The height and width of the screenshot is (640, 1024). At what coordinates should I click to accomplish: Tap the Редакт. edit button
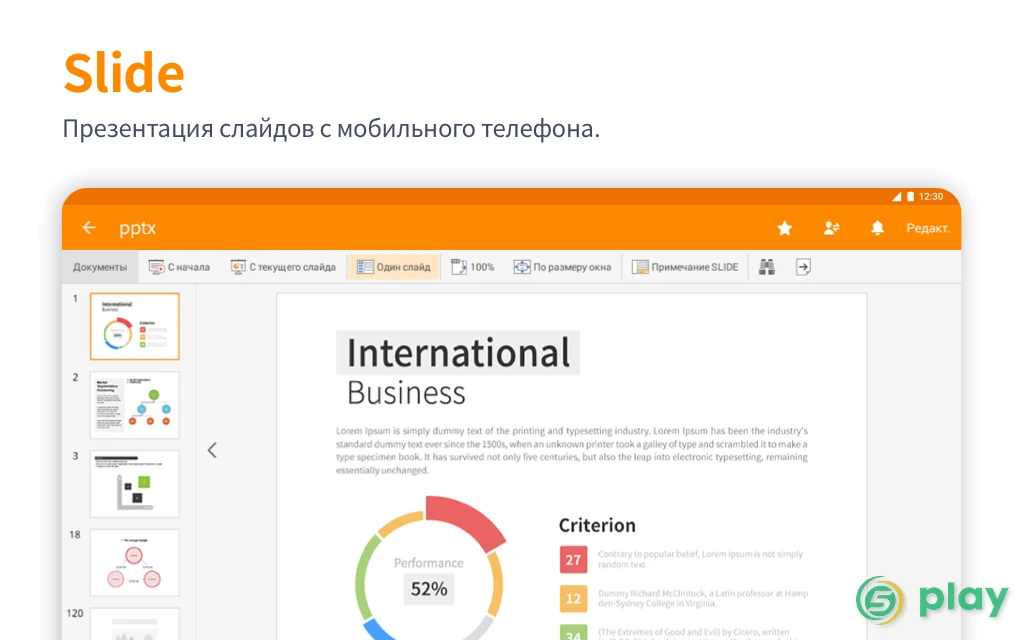click(928, 228)
